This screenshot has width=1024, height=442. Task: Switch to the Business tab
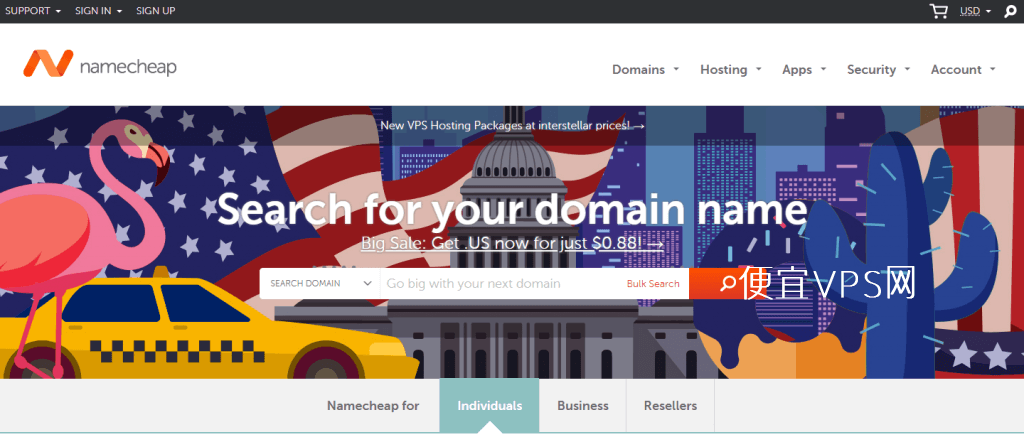(583, 405)
